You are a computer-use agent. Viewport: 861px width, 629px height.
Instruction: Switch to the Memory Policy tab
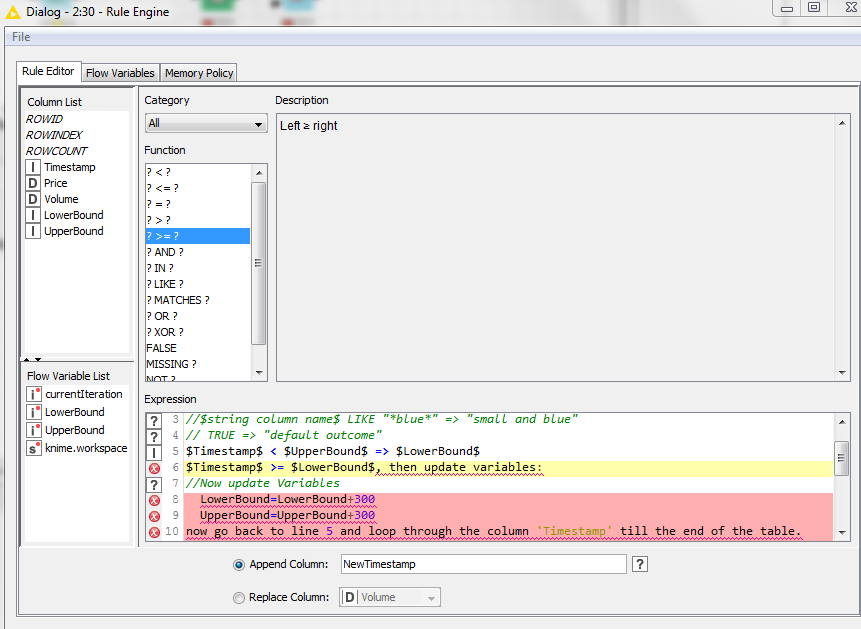click(x=199, y=73)
